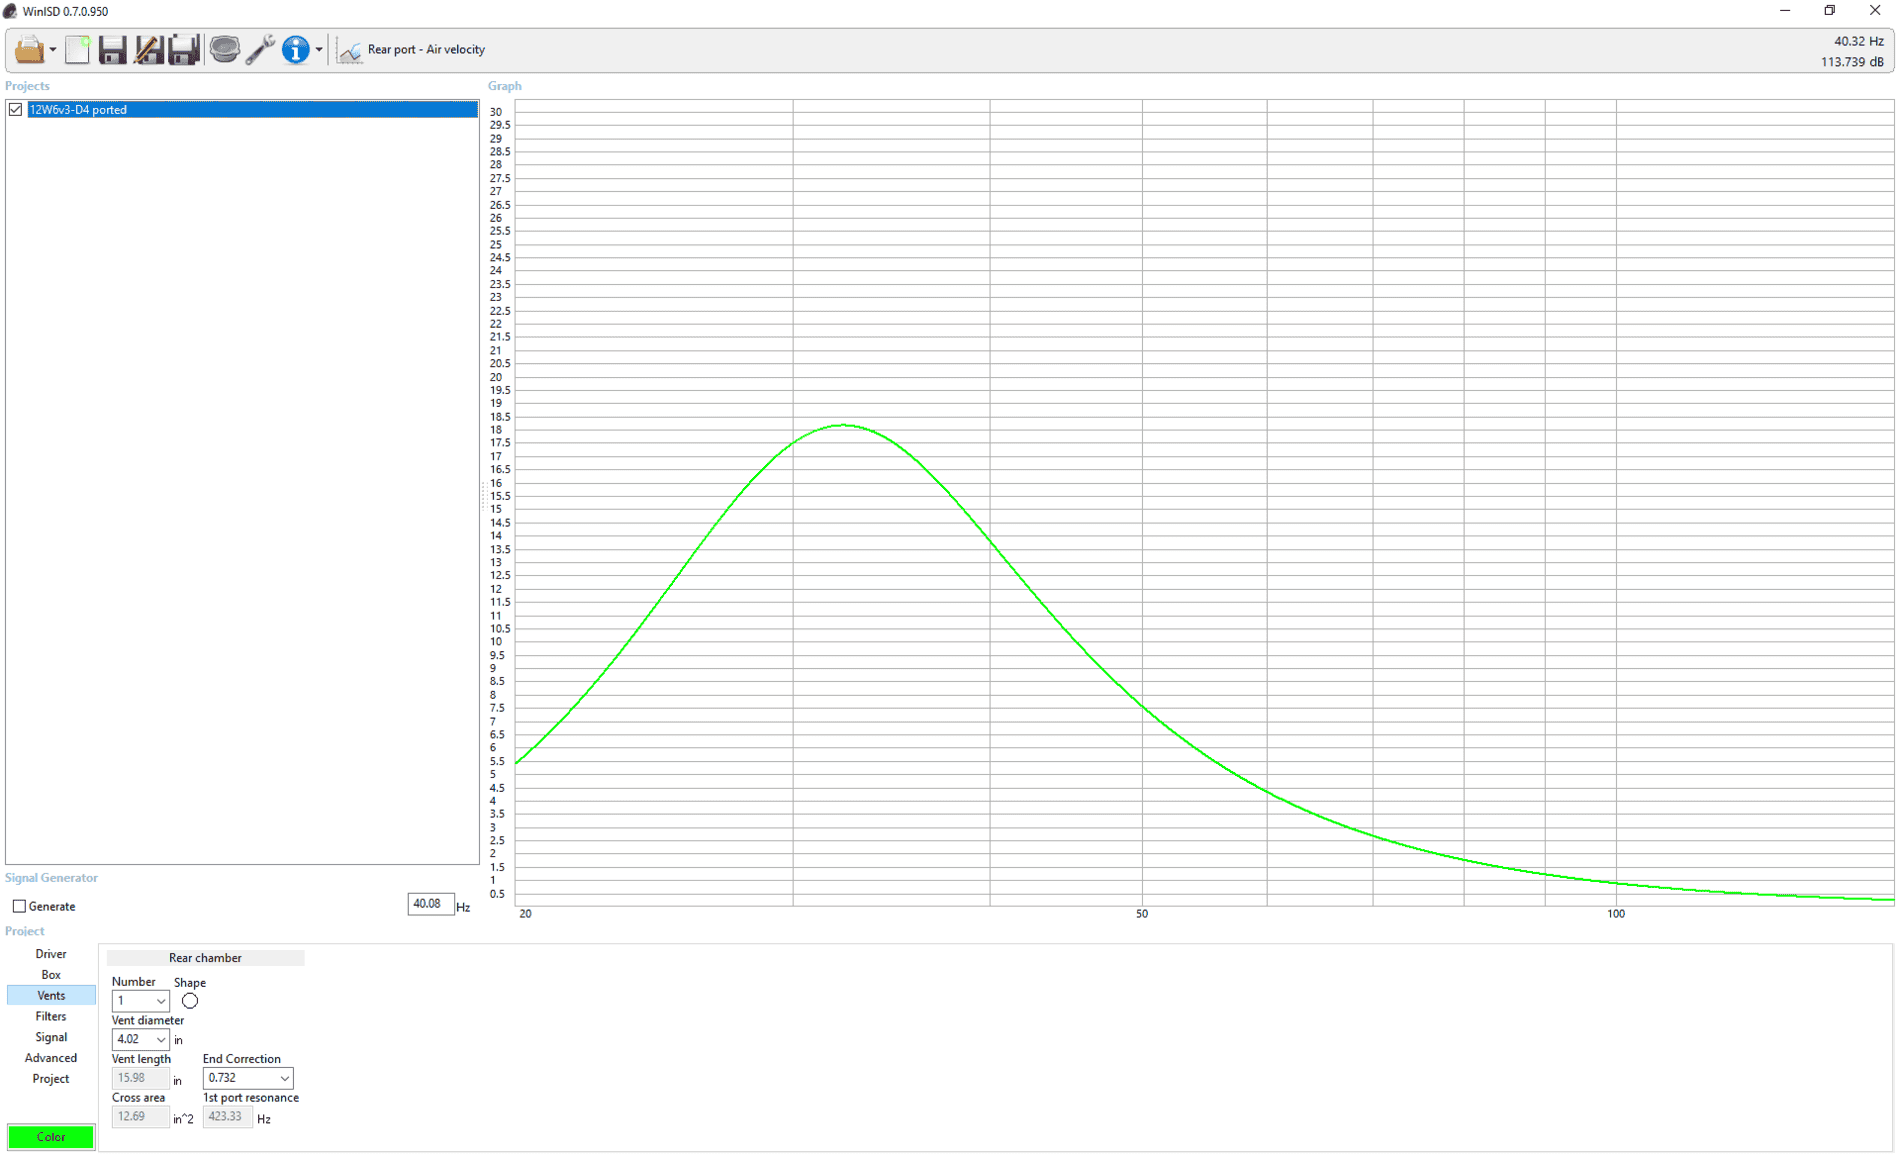Show info with the blue icon
This screenshot has width=1900, height=1158.
pyautogui.click(x=295, y=49)
